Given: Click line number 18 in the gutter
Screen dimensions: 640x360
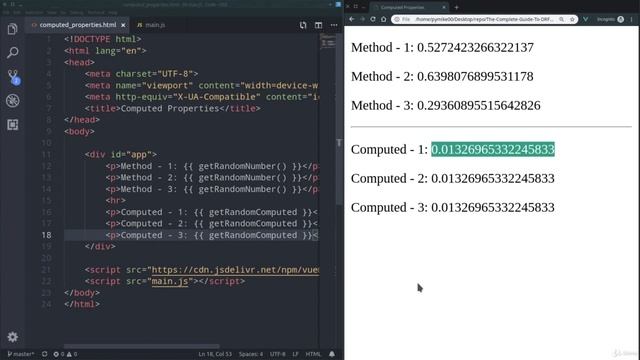Looking at the screenshot, I should coord(46,235).
